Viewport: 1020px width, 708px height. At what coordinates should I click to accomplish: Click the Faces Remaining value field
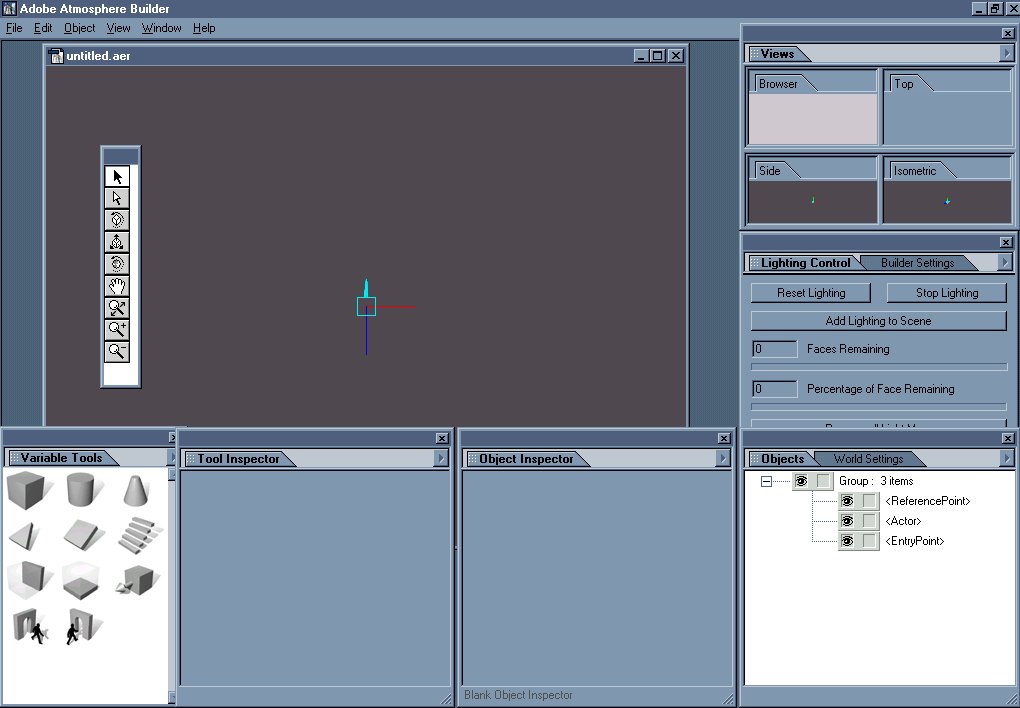tap(774, 349)
